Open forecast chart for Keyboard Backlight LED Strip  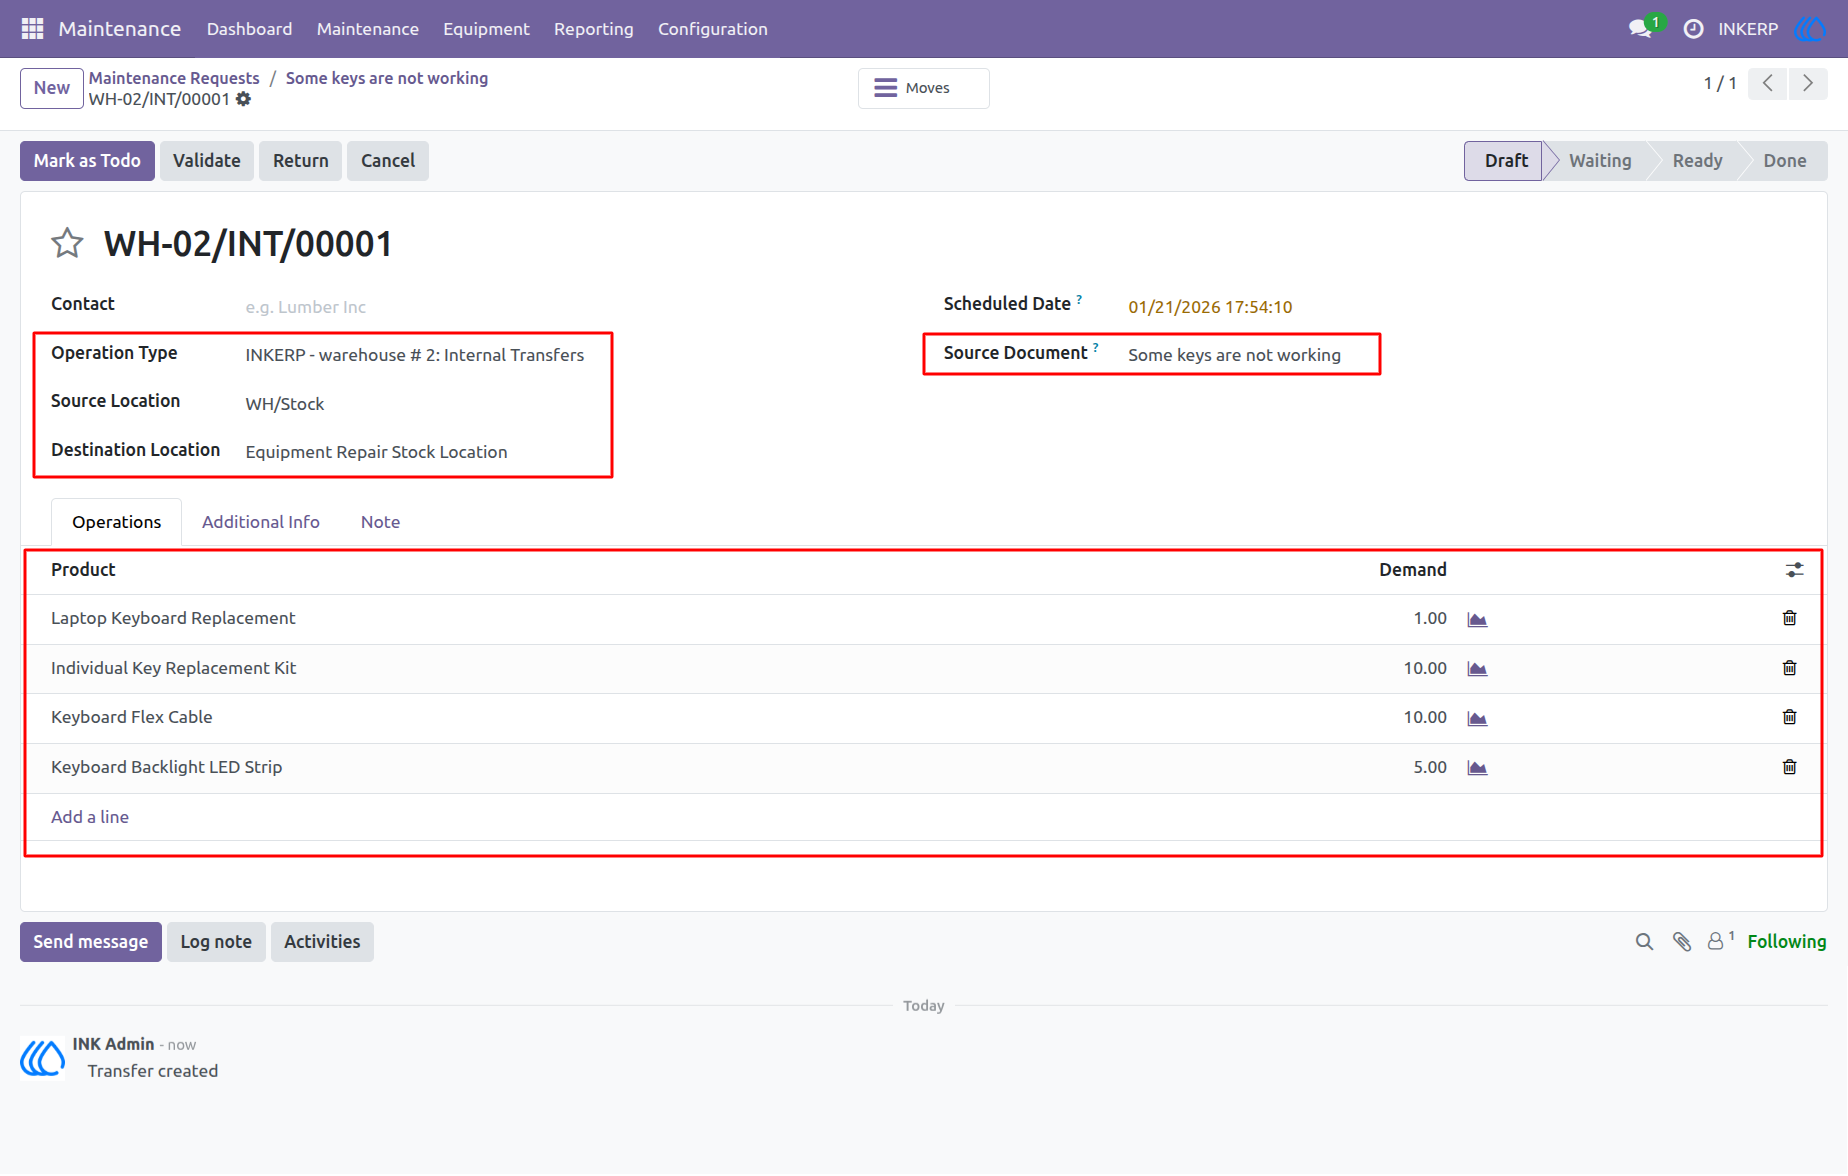pyautogui.click(x=1477, y=768)
